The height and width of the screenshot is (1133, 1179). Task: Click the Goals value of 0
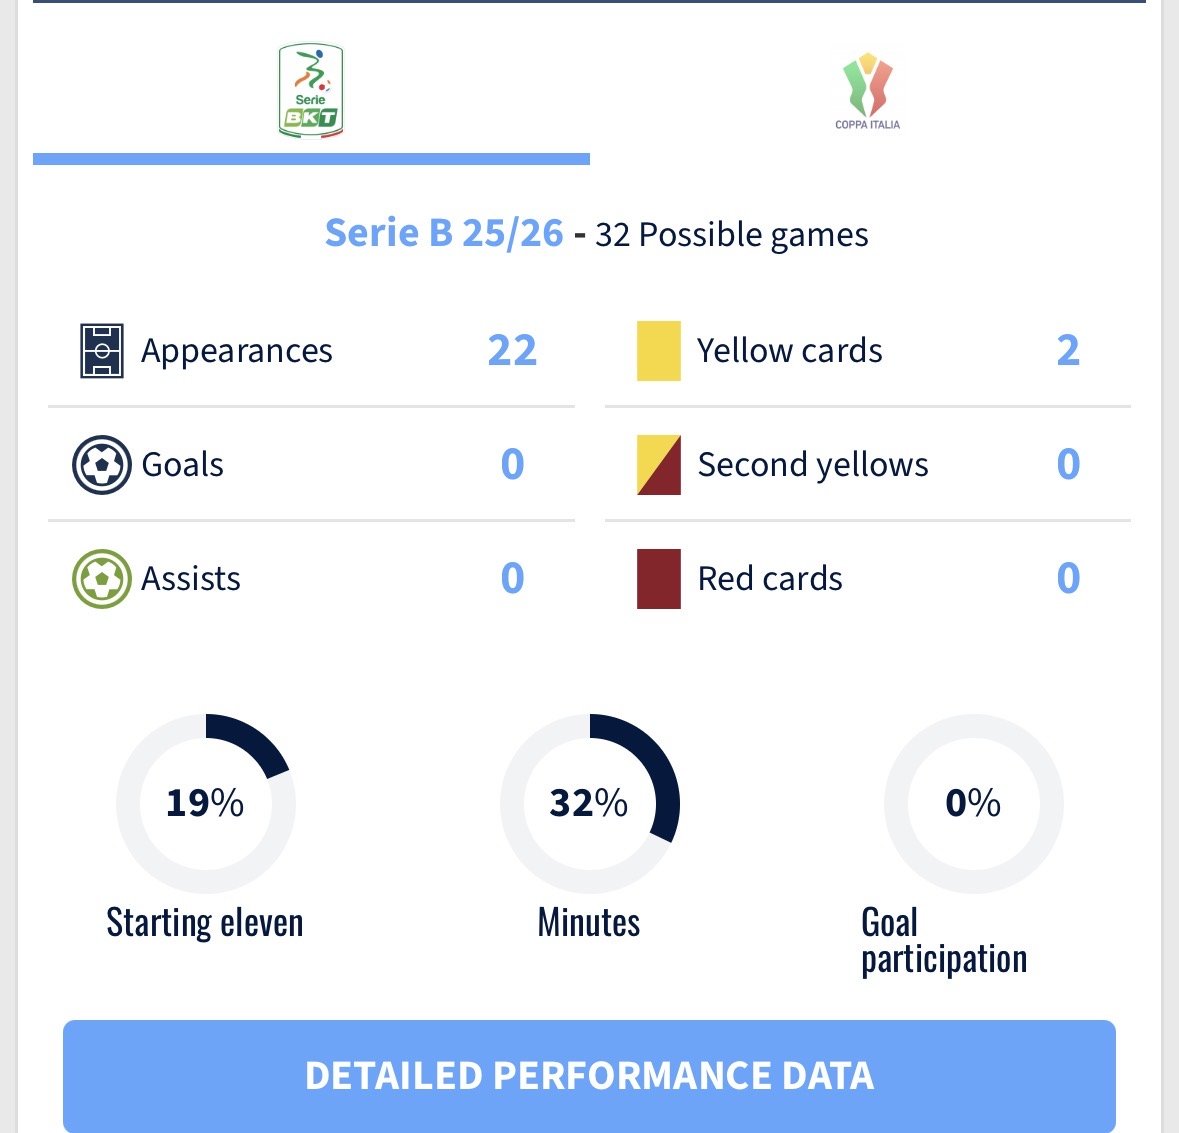512,465
